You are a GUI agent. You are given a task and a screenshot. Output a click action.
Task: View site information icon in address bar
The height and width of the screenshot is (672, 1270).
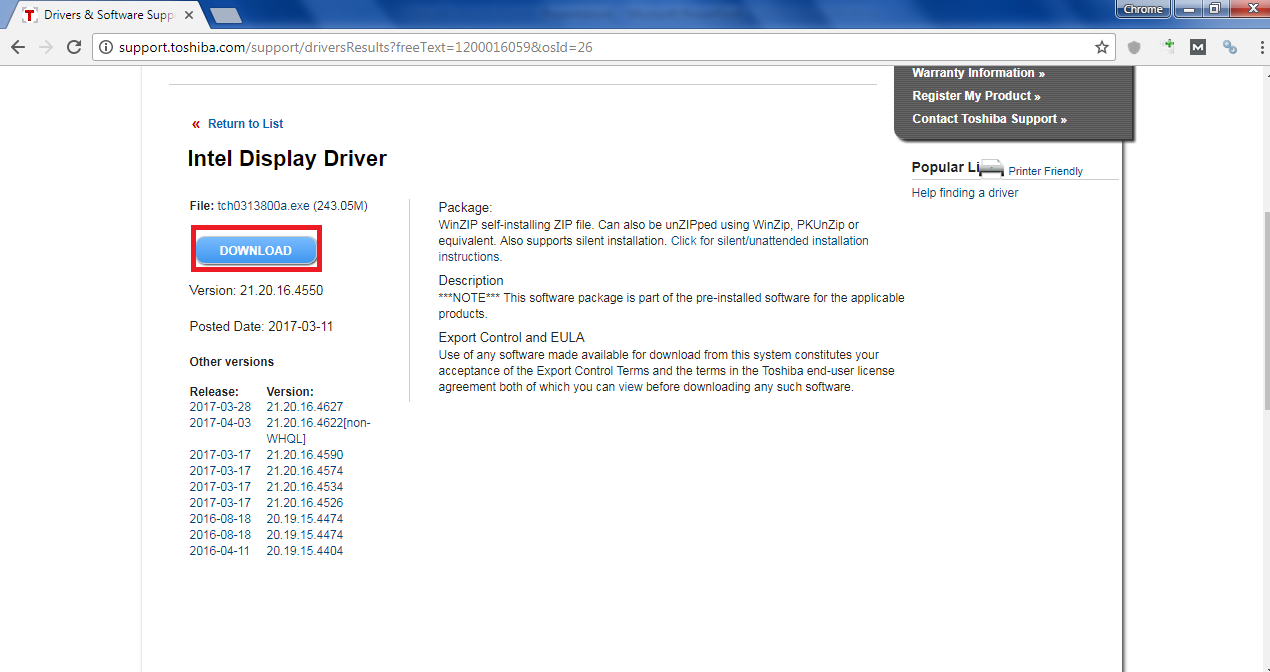[106, 47]
